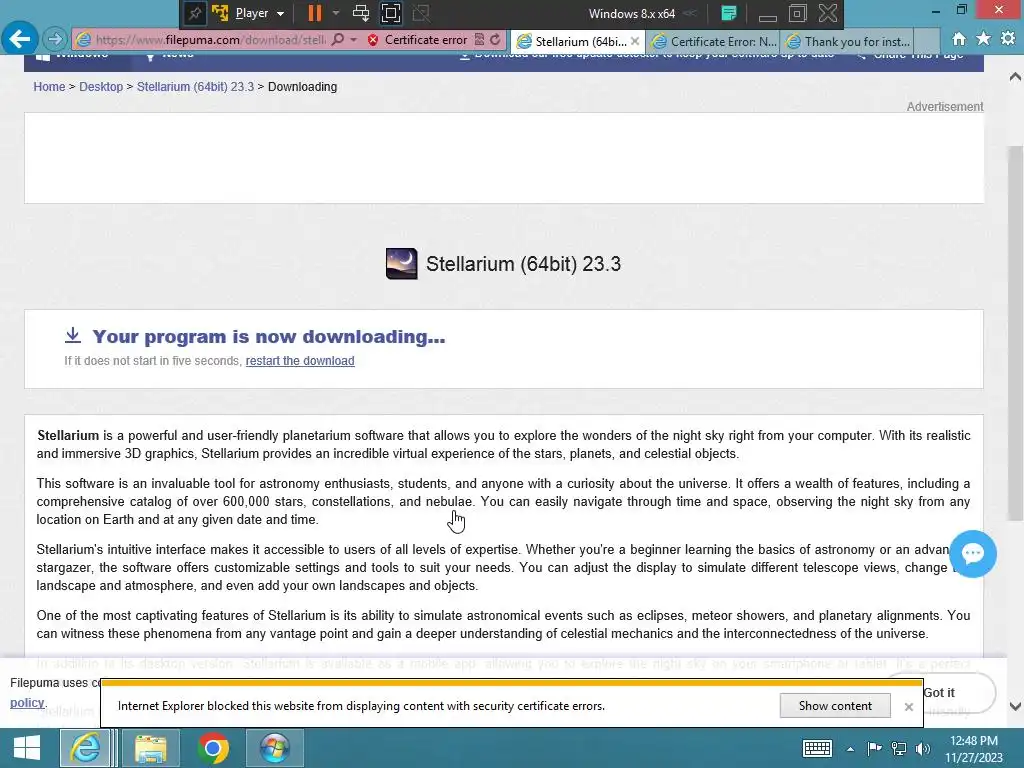This screenshot has width=1024, height=768.
Task: Switch to the Certificate Error: N... tab
Action: coord(714,42)
